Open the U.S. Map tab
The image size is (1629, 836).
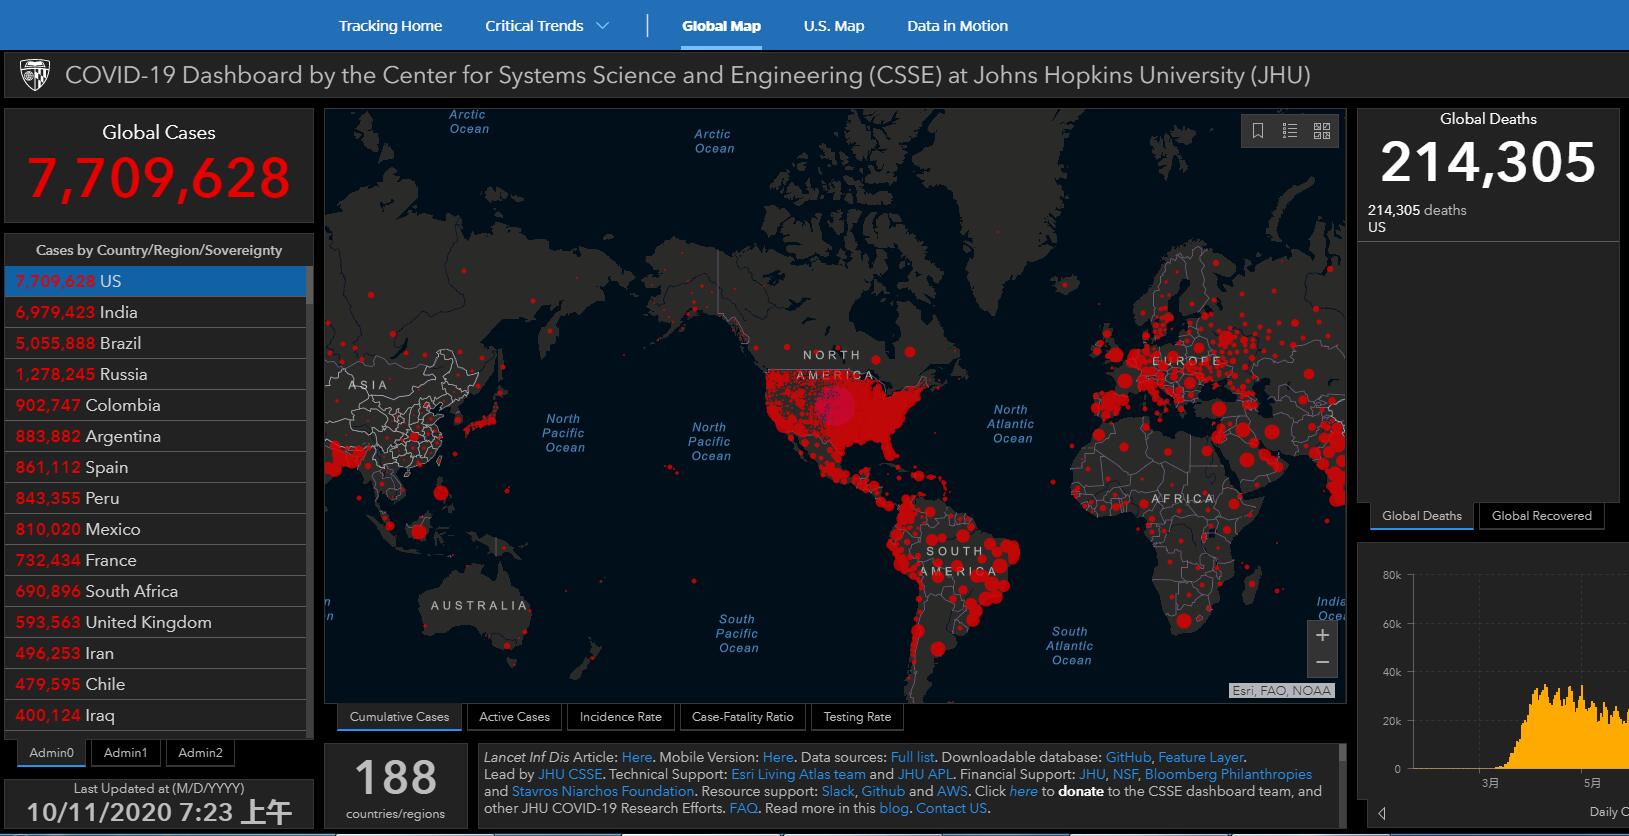[833, 26]
